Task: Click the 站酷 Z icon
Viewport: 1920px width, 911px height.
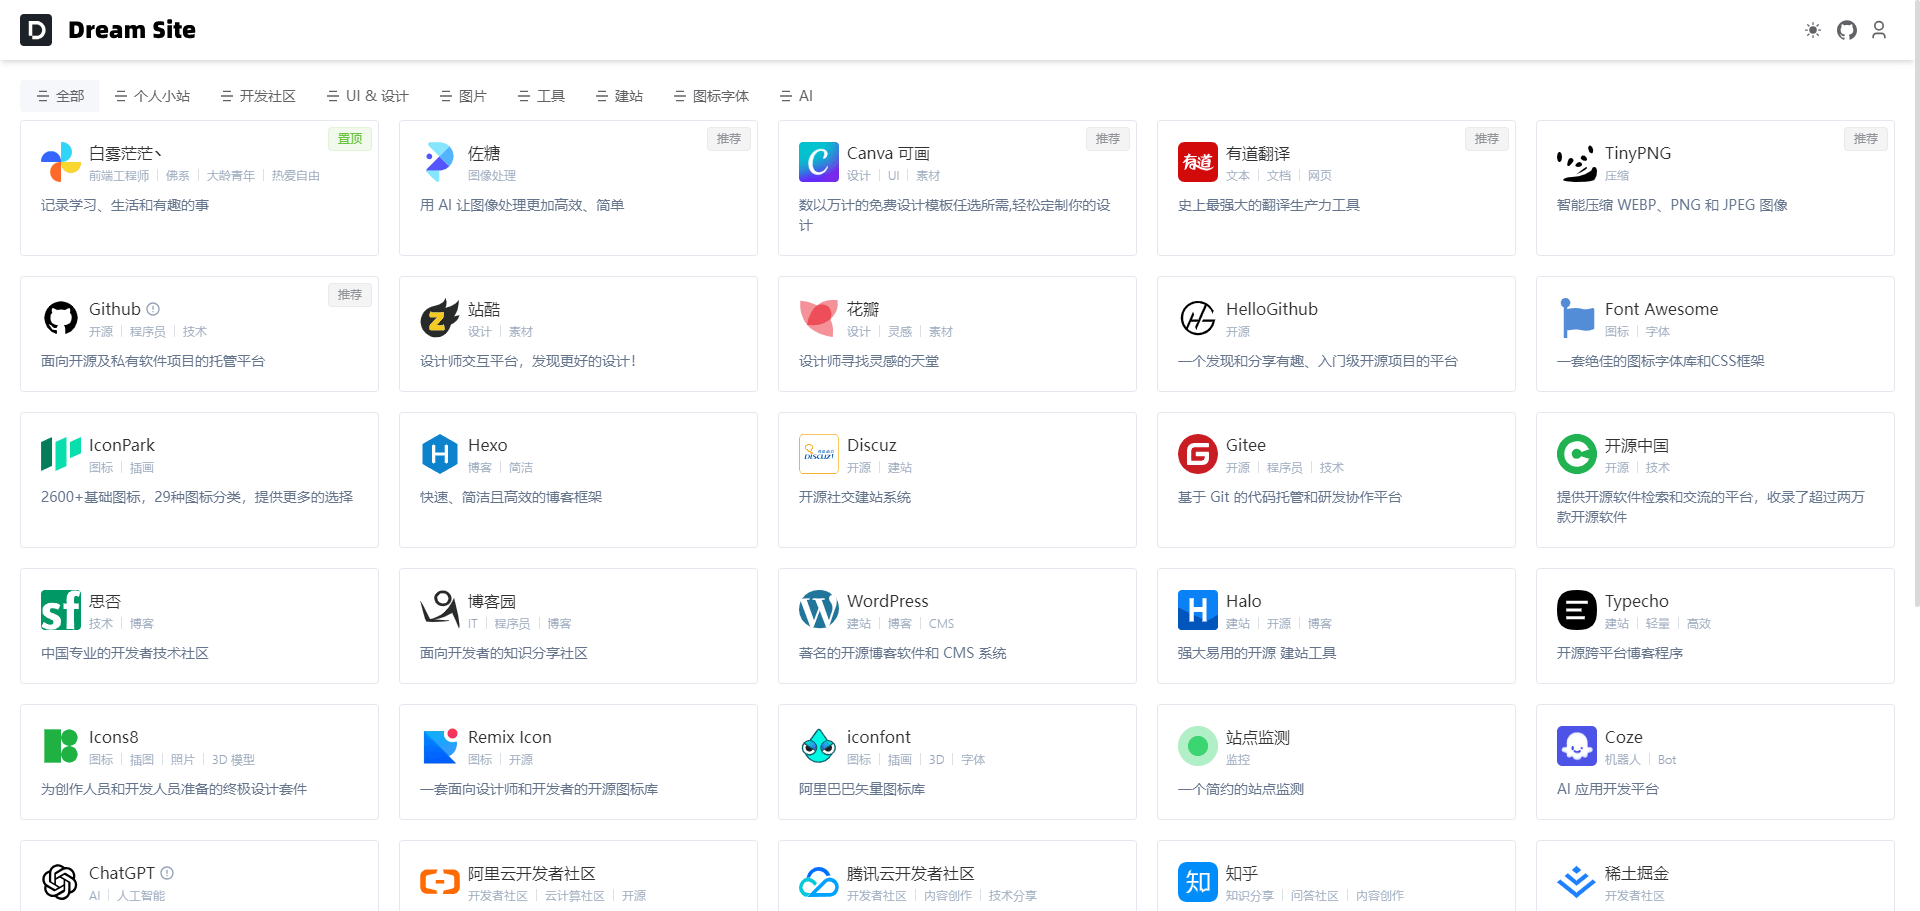Action: pos(440,318)
